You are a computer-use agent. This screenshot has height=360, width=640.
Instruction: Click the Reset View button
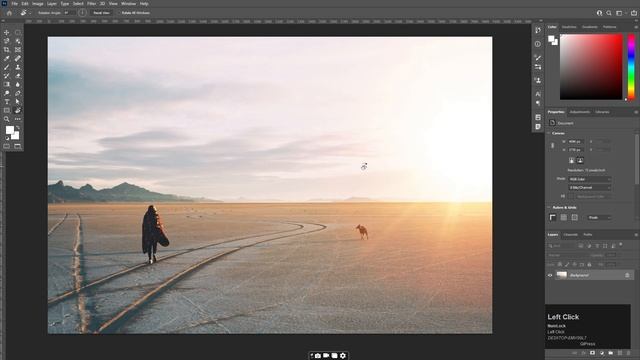[101, 13]
